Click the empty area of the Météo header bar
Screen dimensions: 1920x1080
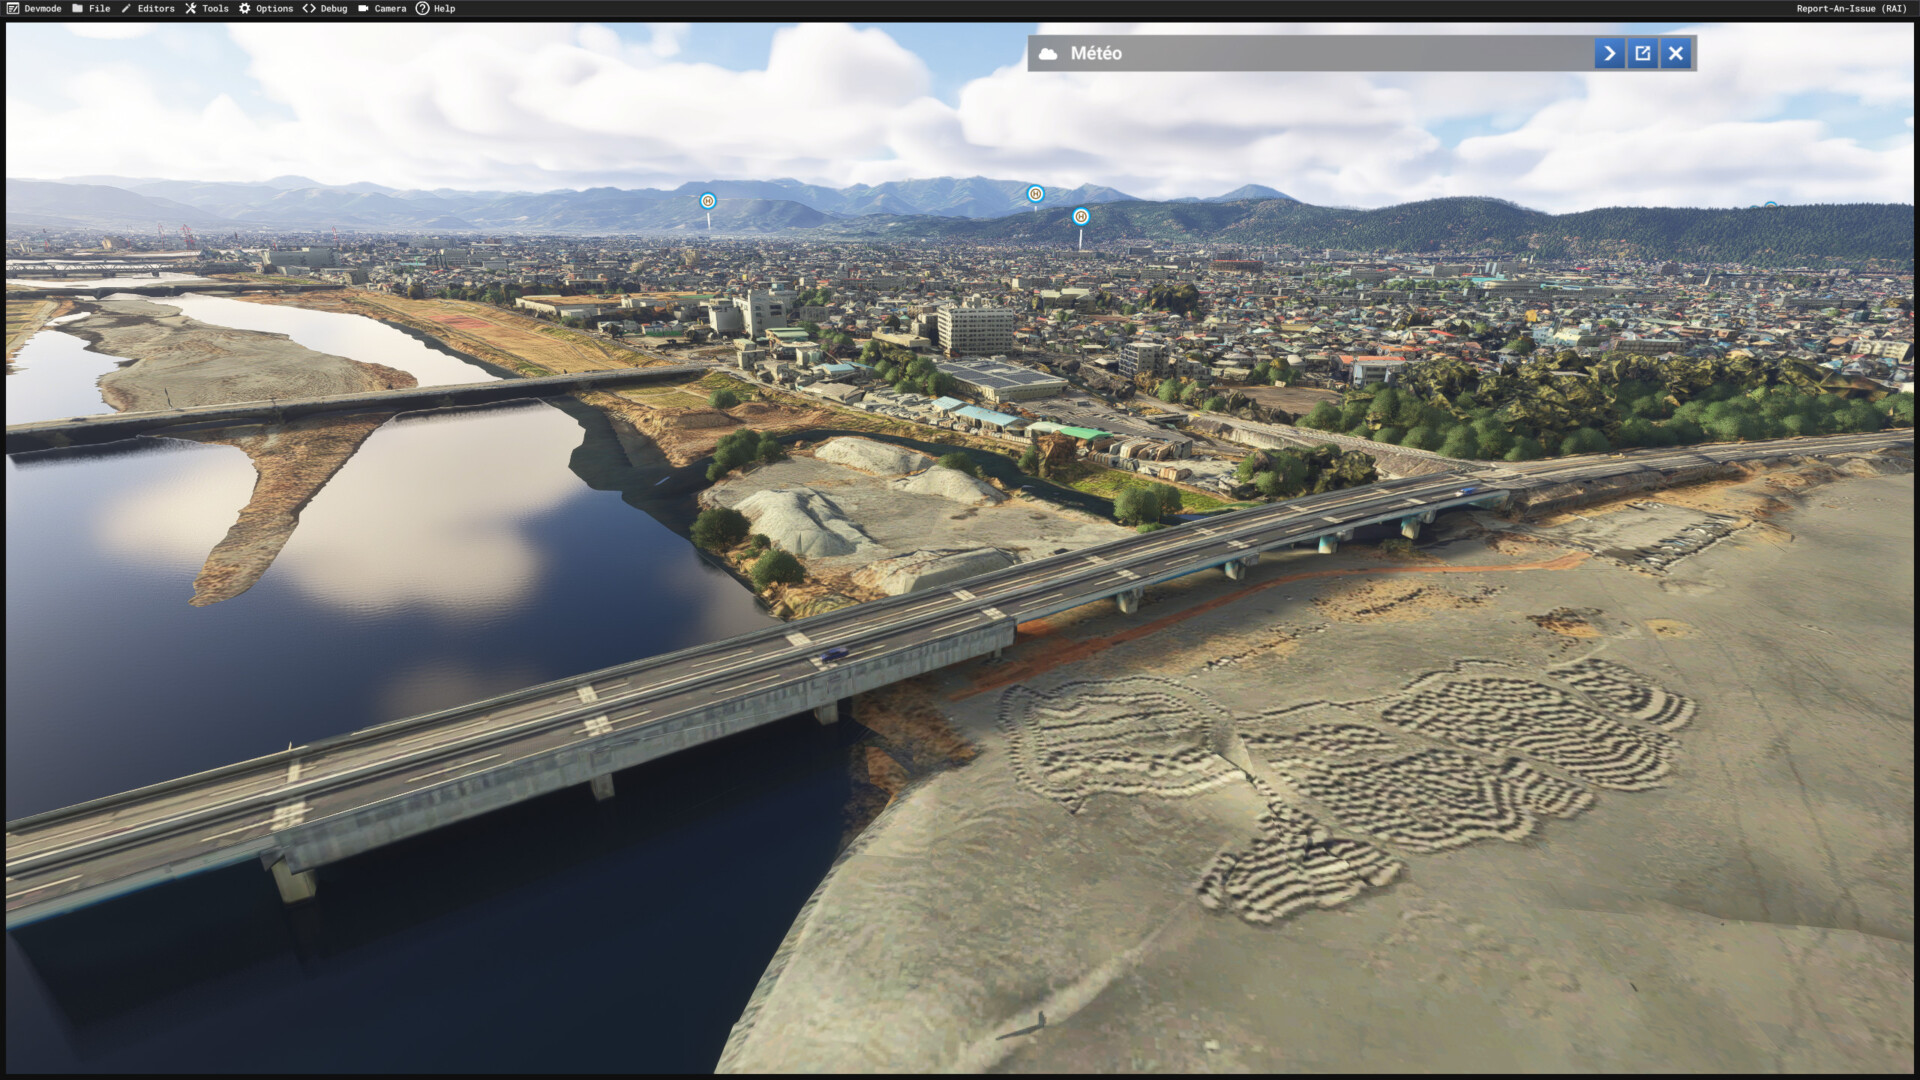click(x=1350, y=54)
